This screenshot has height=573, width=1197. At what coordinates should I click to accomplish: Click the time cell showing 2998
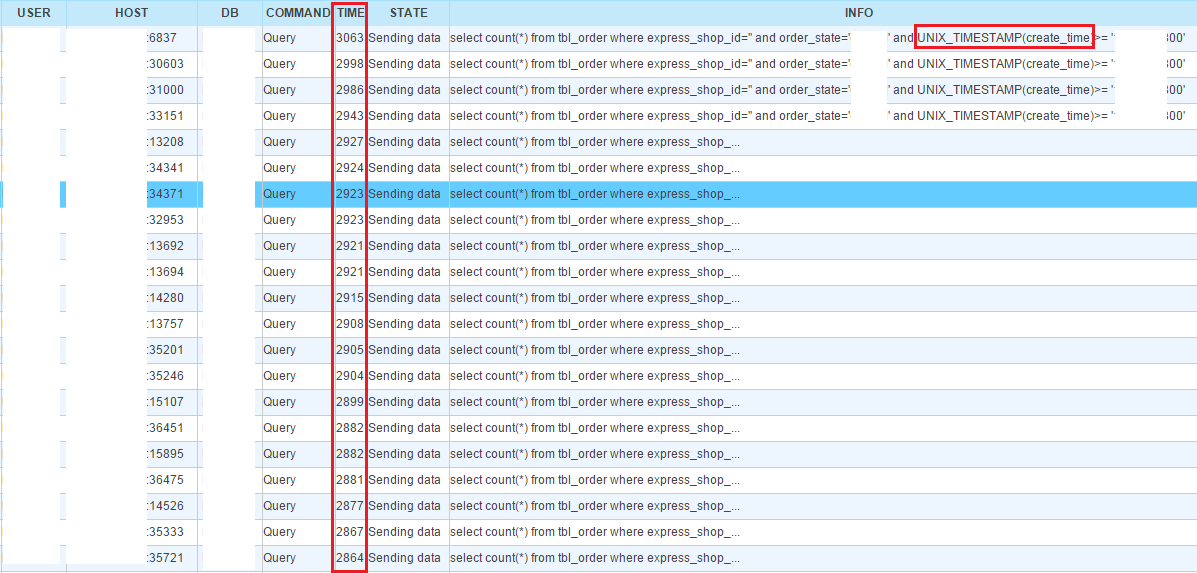[350, 64]
